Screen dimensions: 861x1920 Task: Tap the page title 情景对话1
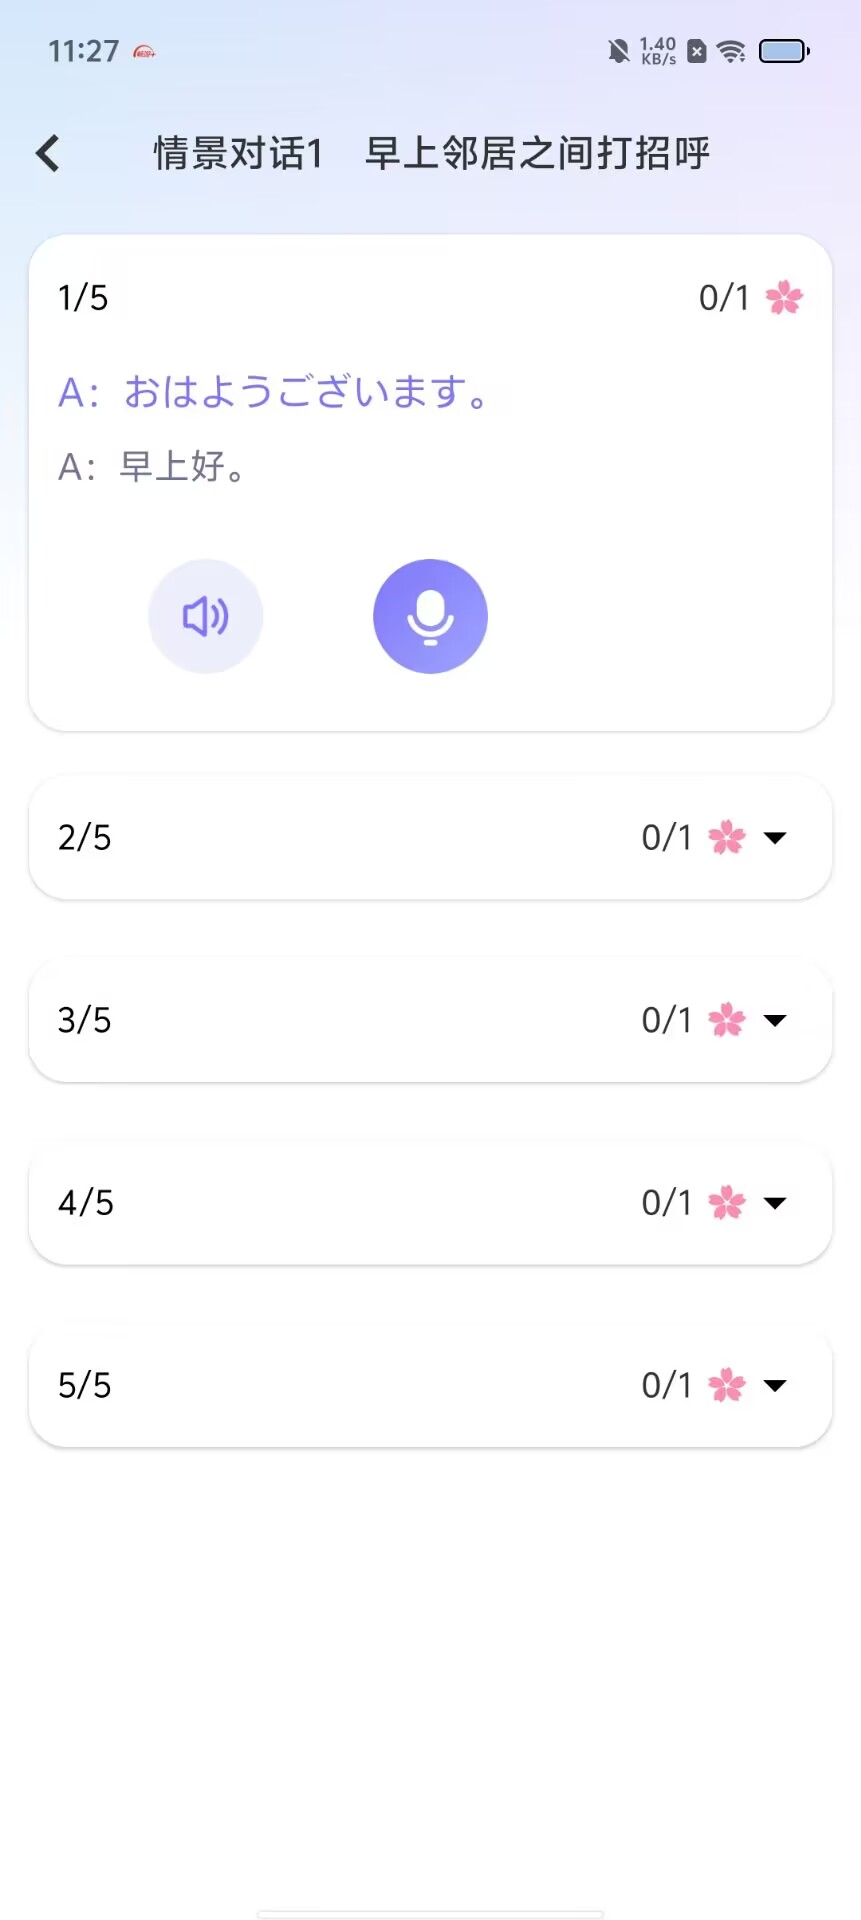coord(238,153)
